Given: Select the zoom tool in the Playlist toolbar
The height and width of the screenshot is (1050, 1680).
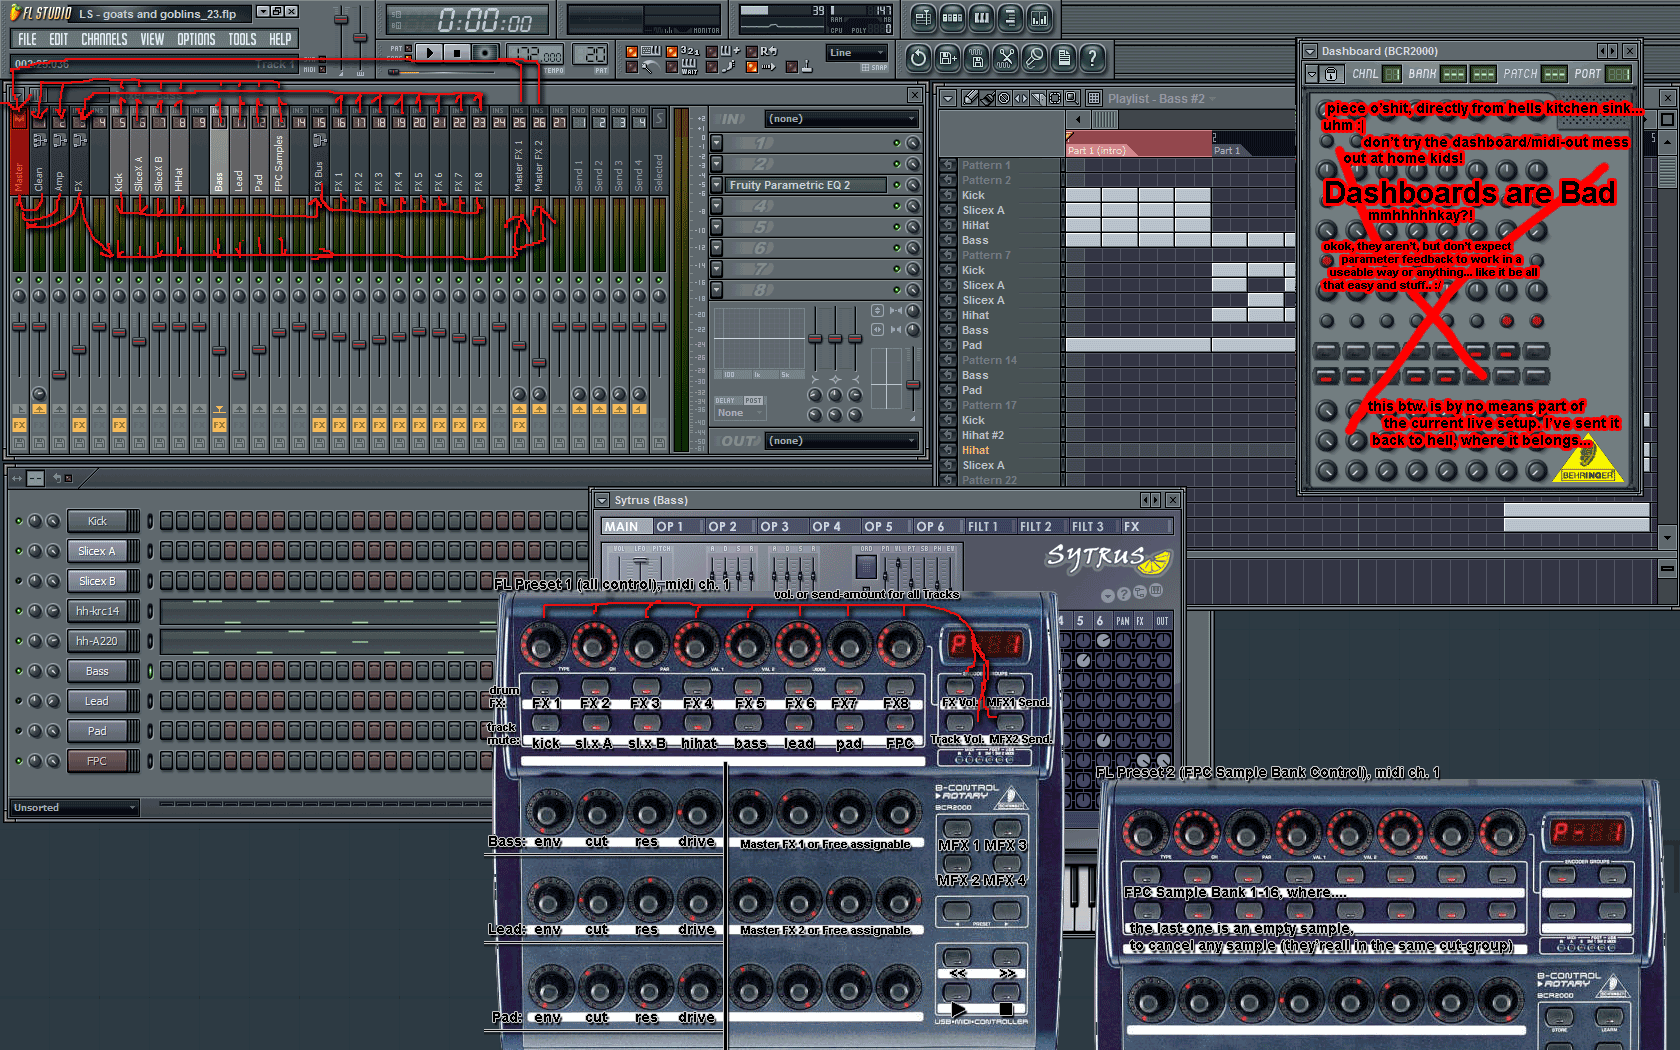Looking at the screenshot, I should click(1071, 98).
